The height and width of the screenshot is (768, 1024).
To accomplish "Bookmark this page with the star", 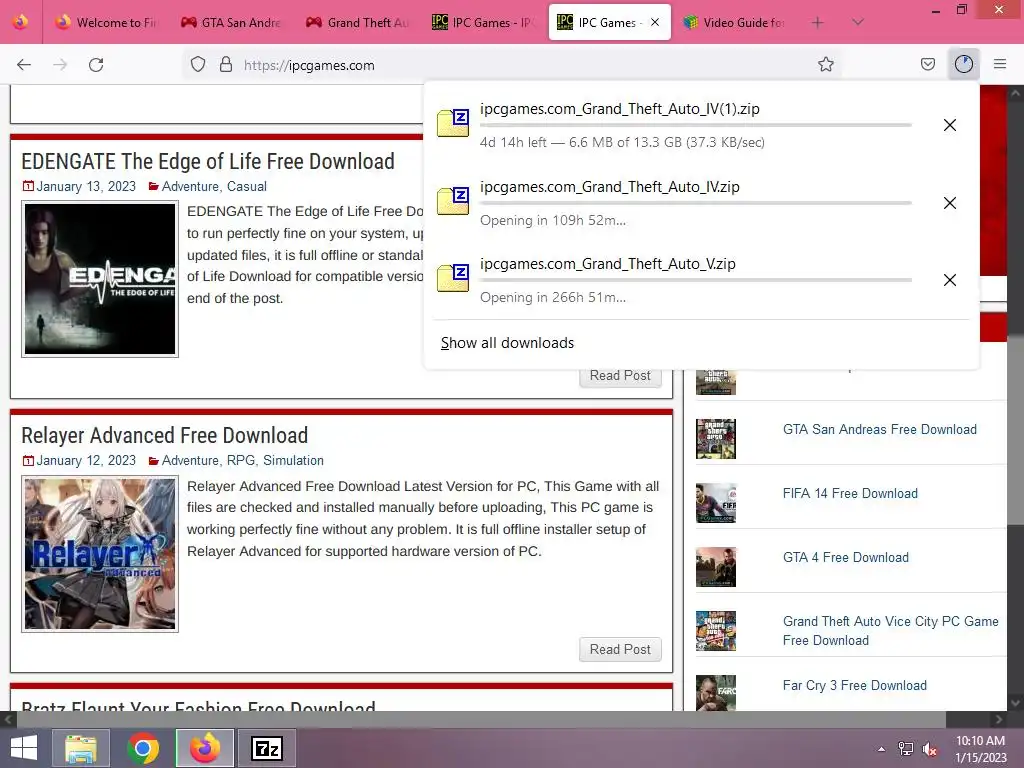I will [x=825, y=64].
